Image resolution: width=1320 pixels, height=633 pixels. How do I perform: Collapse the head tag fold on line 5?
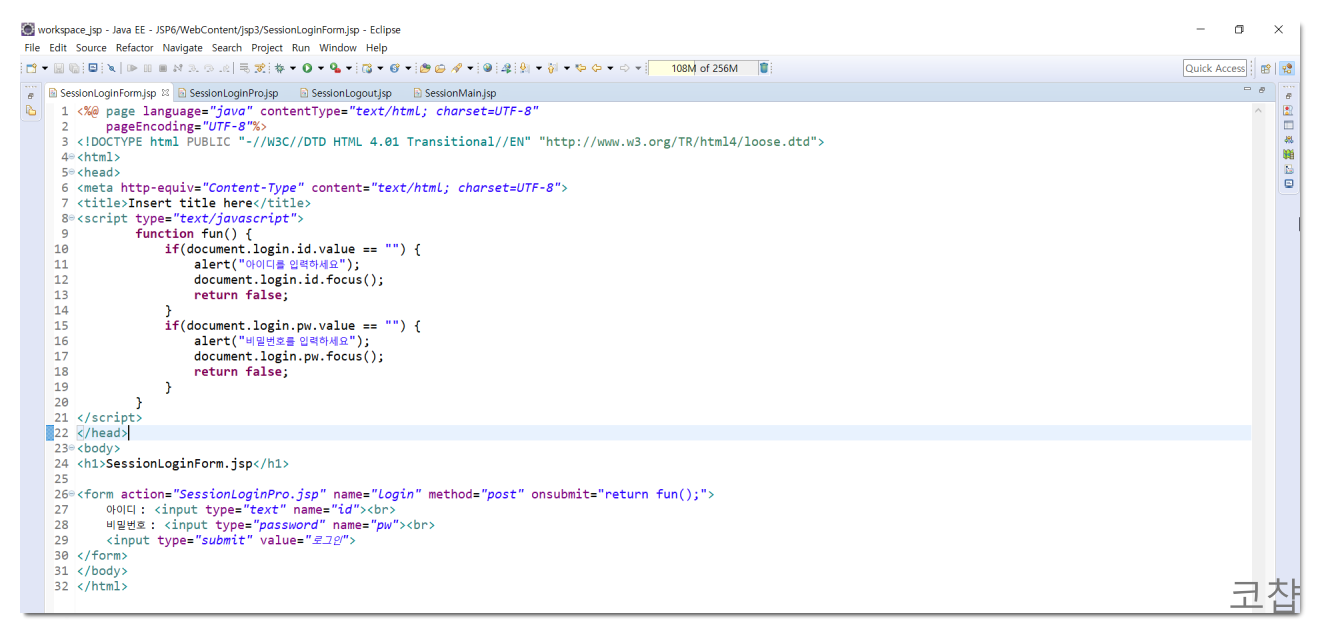(x=72, y=172)
